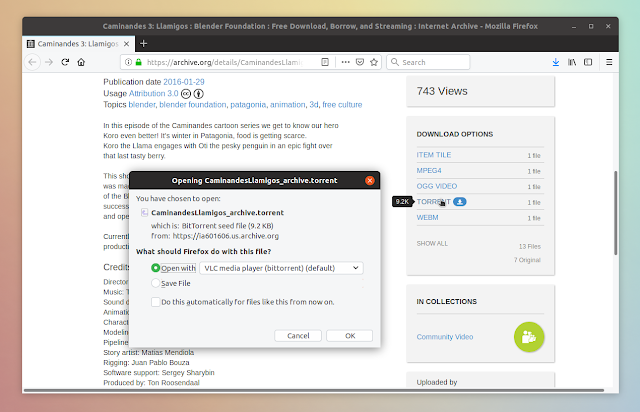640x412 pixels.
Task: Open the free culture topic link
Action: [342, 105]
